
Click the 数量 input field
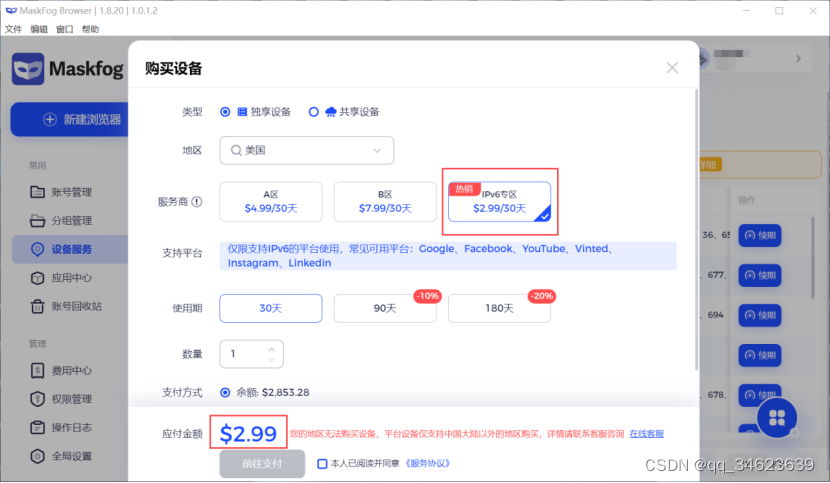coord(251,354)
